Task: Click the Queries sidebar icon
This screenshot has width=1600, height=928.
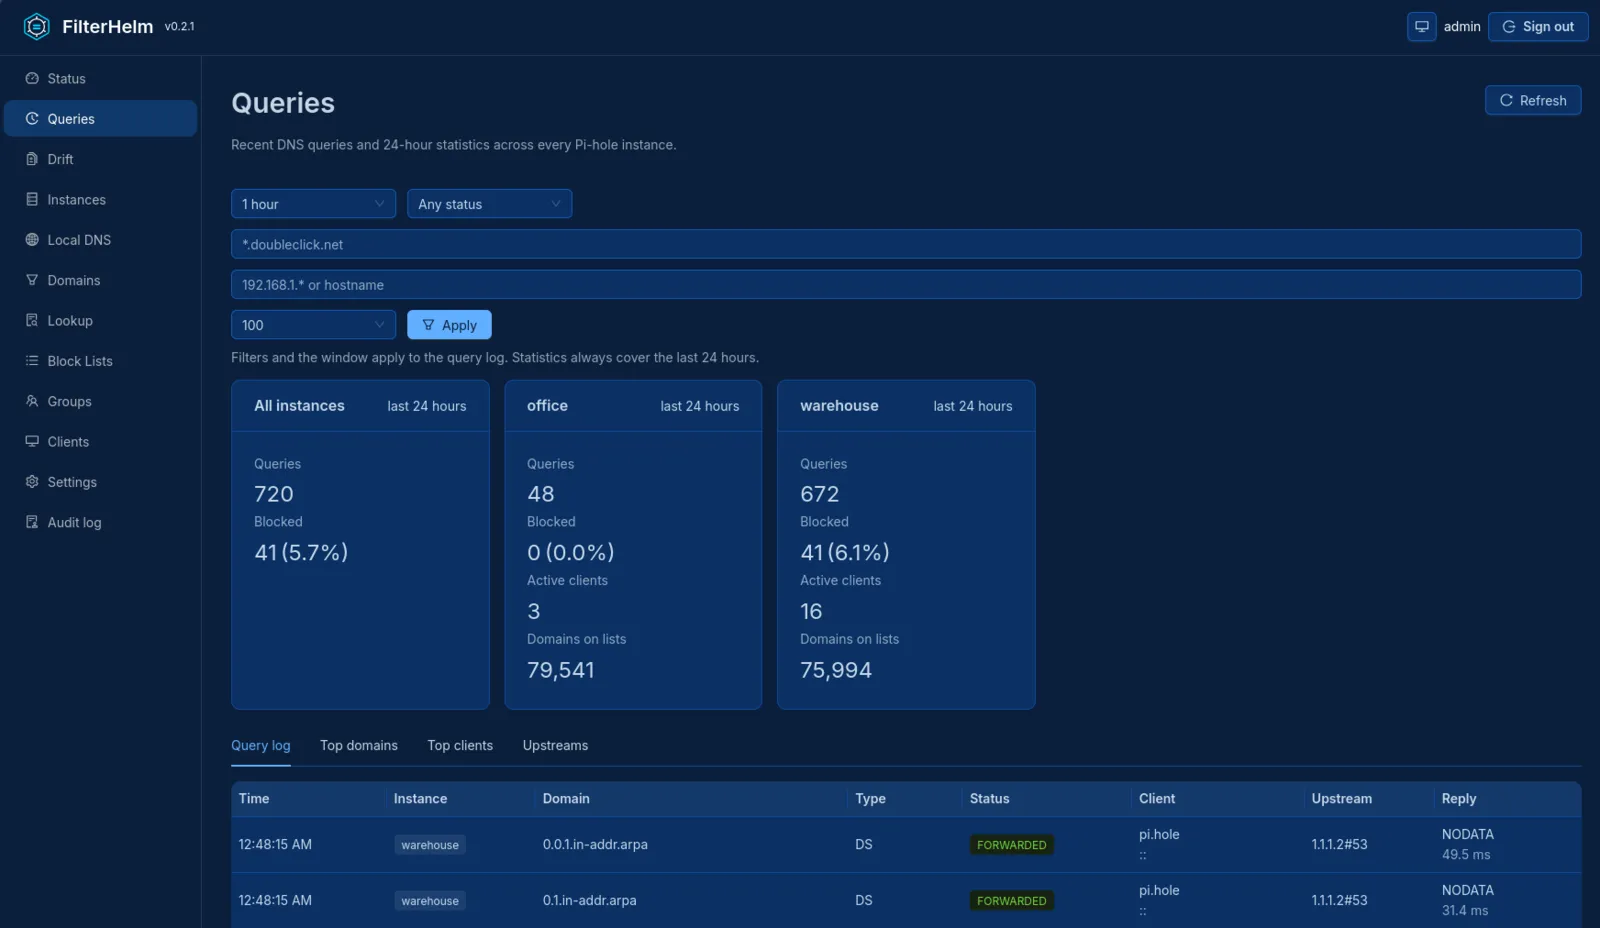Action: coord(32,118)
